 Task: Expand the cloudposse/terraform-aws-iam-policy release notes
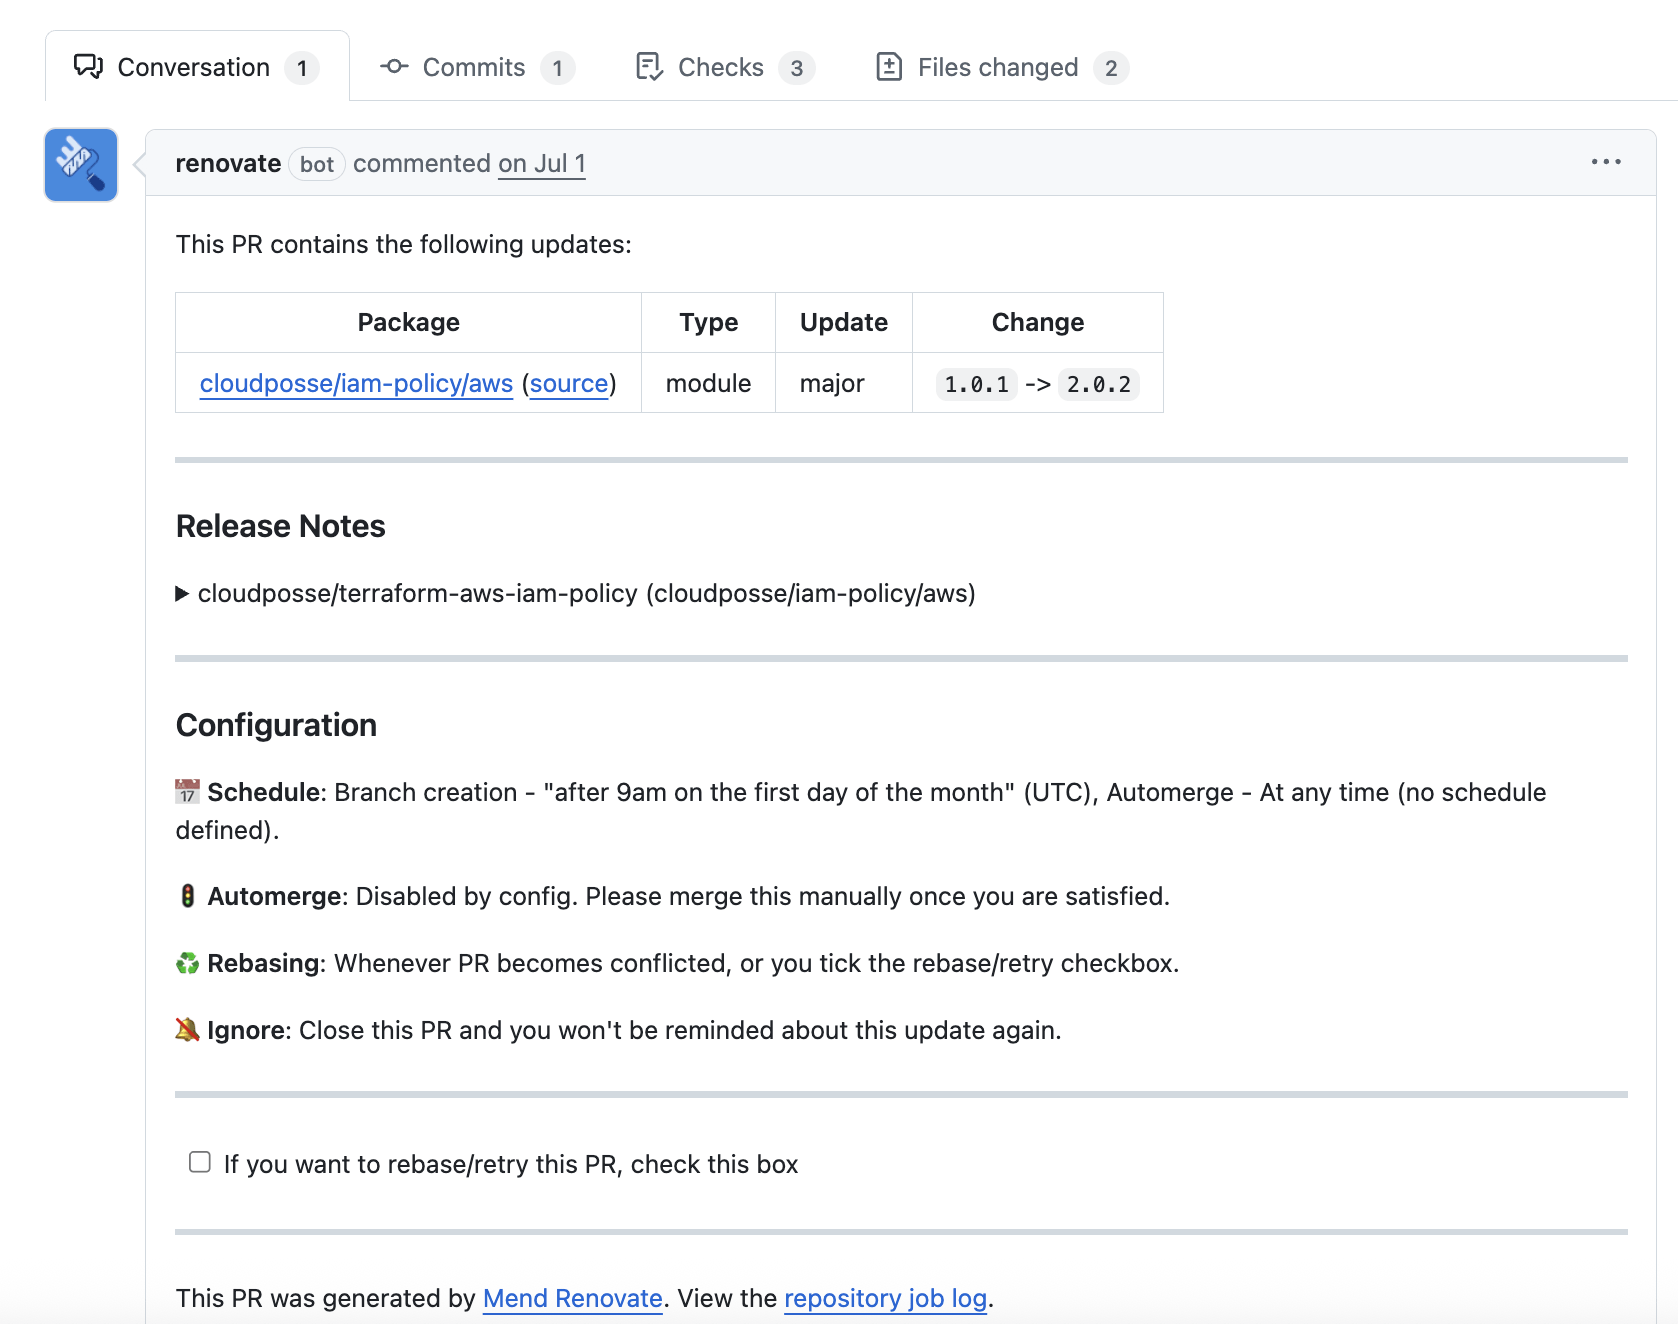[x=183, y=593]
